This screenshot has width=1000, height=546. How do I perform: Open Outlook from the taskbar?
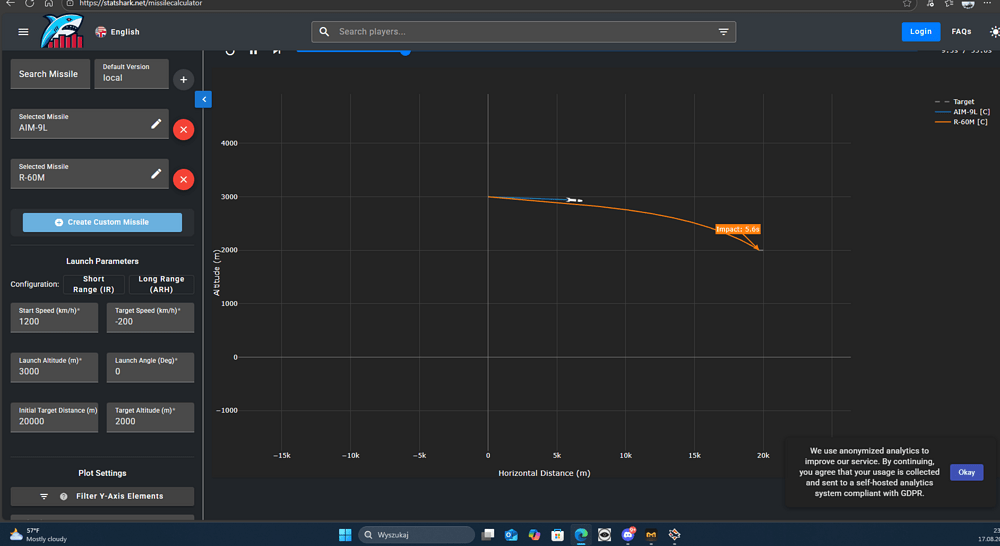pos(511,535)
